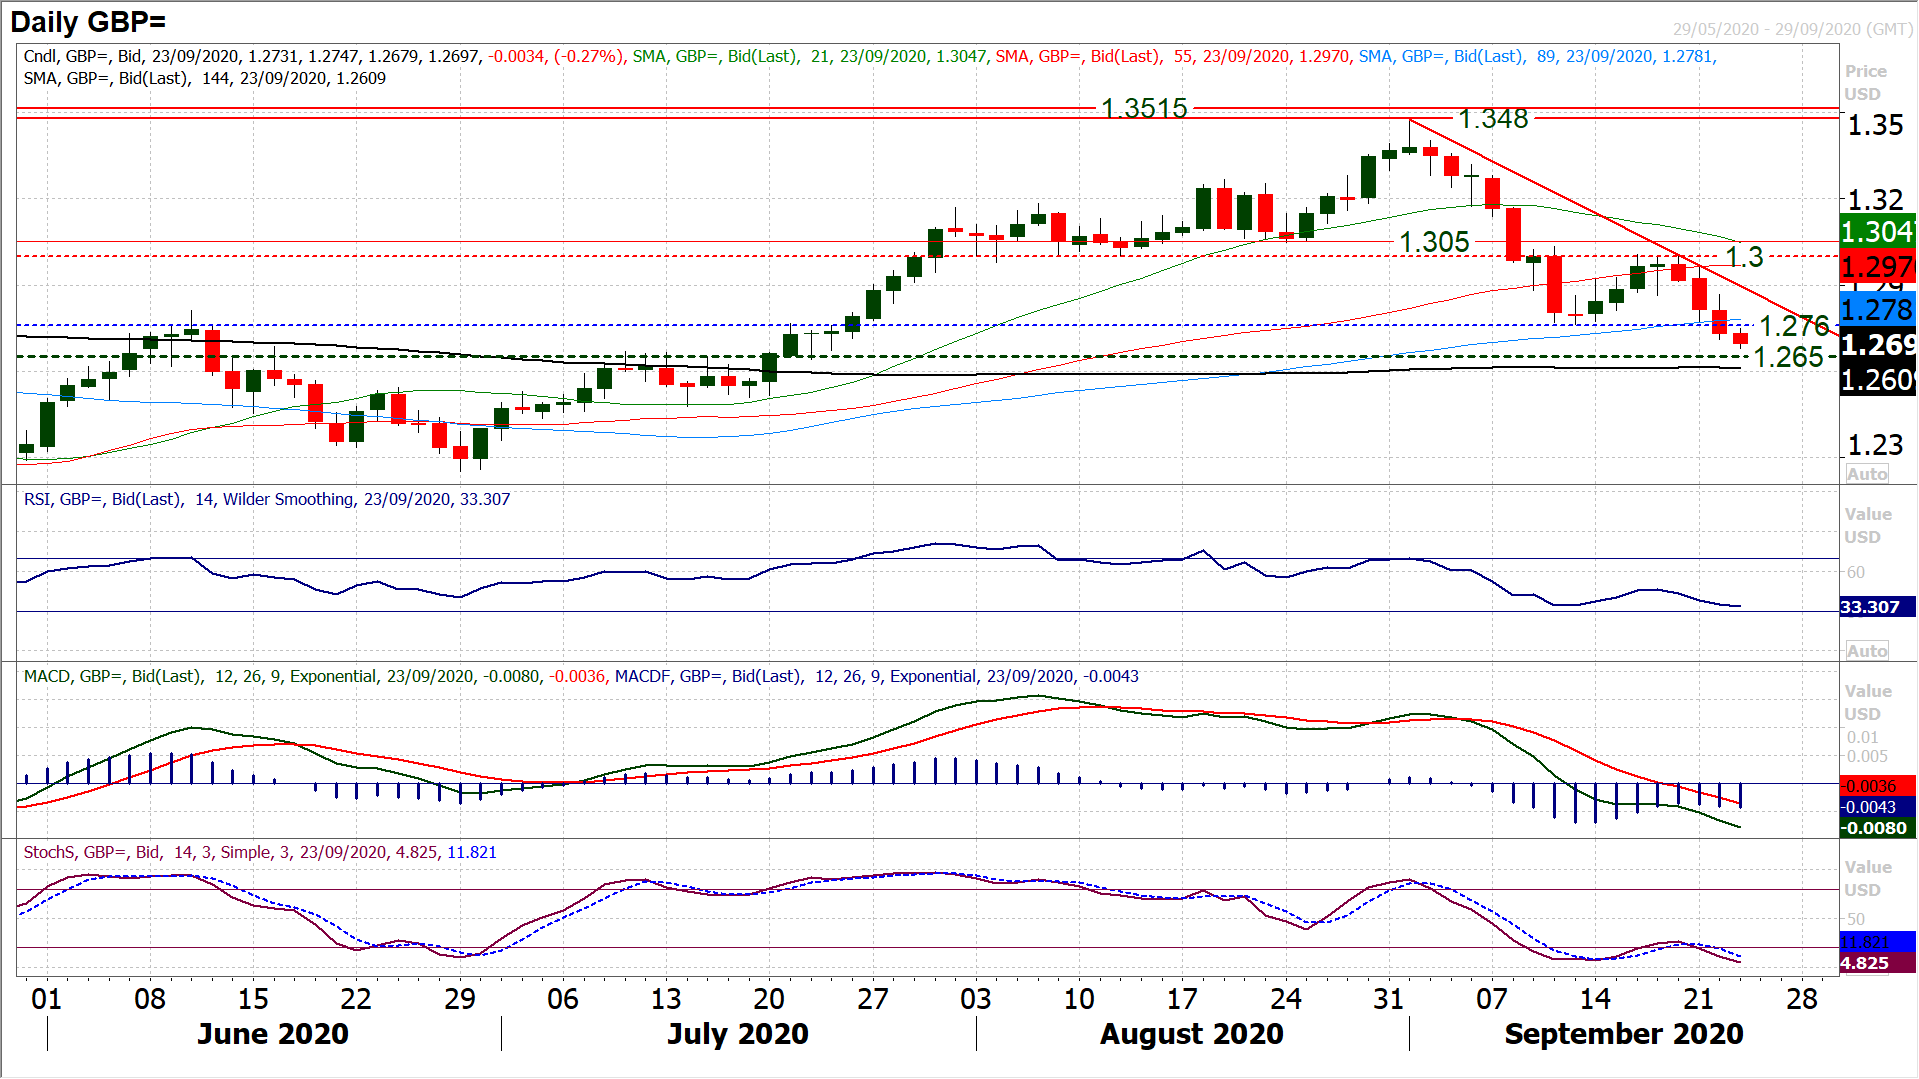This screenshot has width=1919, height=1079.
Task: Select the 1.305 horizontal level label
Action: (1434, 242)
